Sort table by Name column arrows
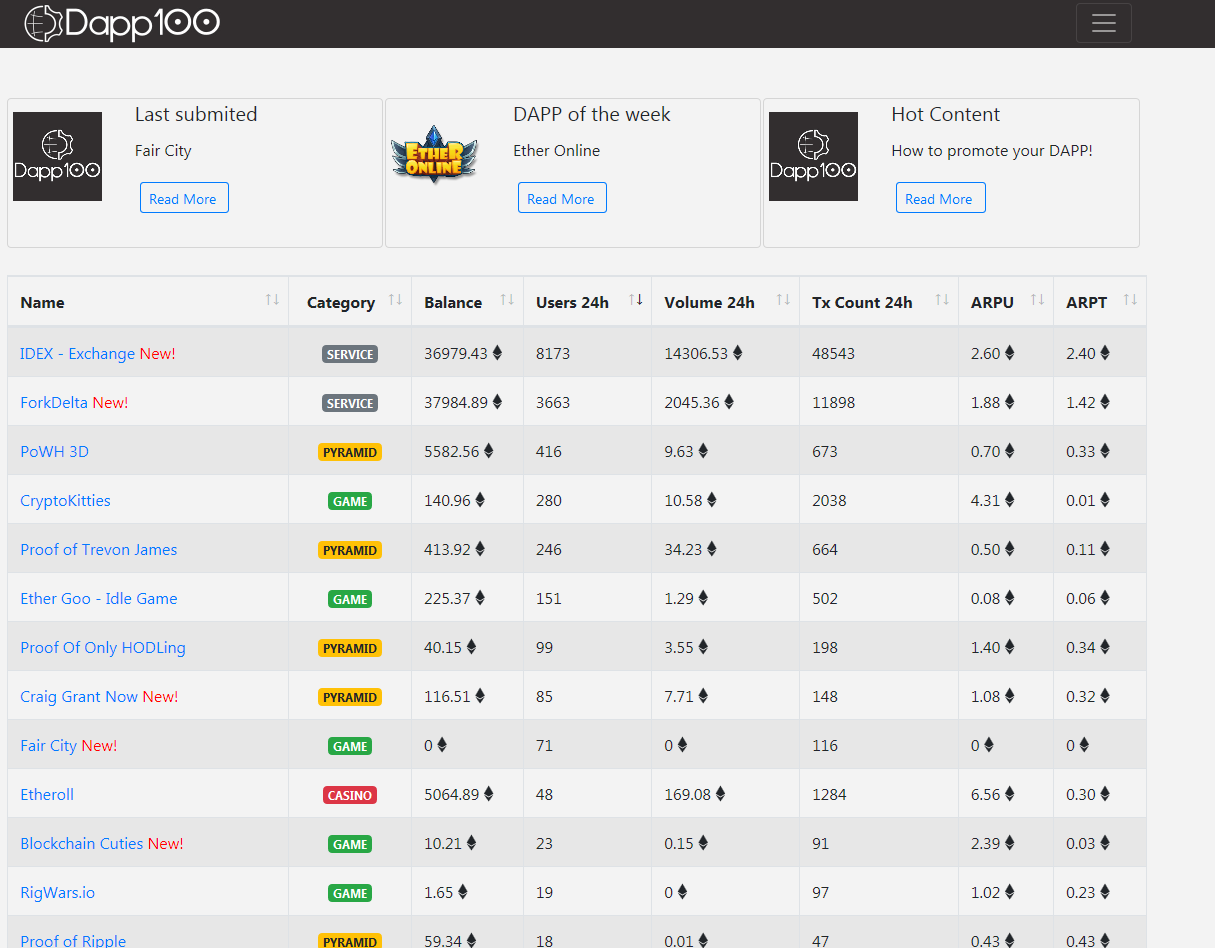This screenshot has height=948, width=1215. point(272,300)
